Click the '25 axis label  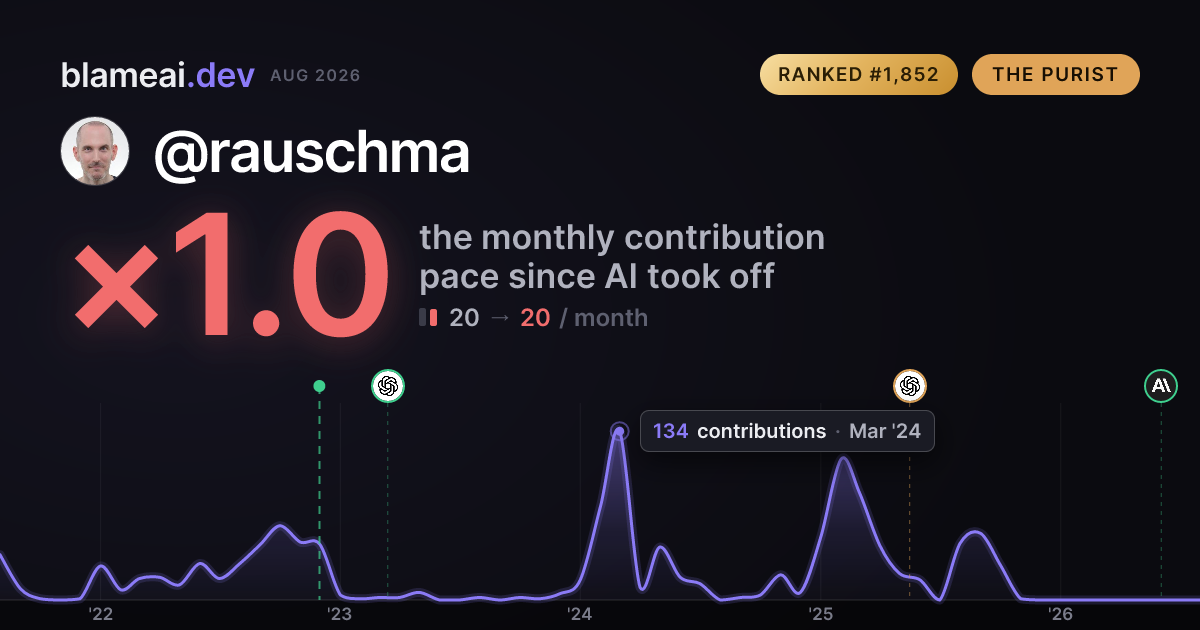821,614
